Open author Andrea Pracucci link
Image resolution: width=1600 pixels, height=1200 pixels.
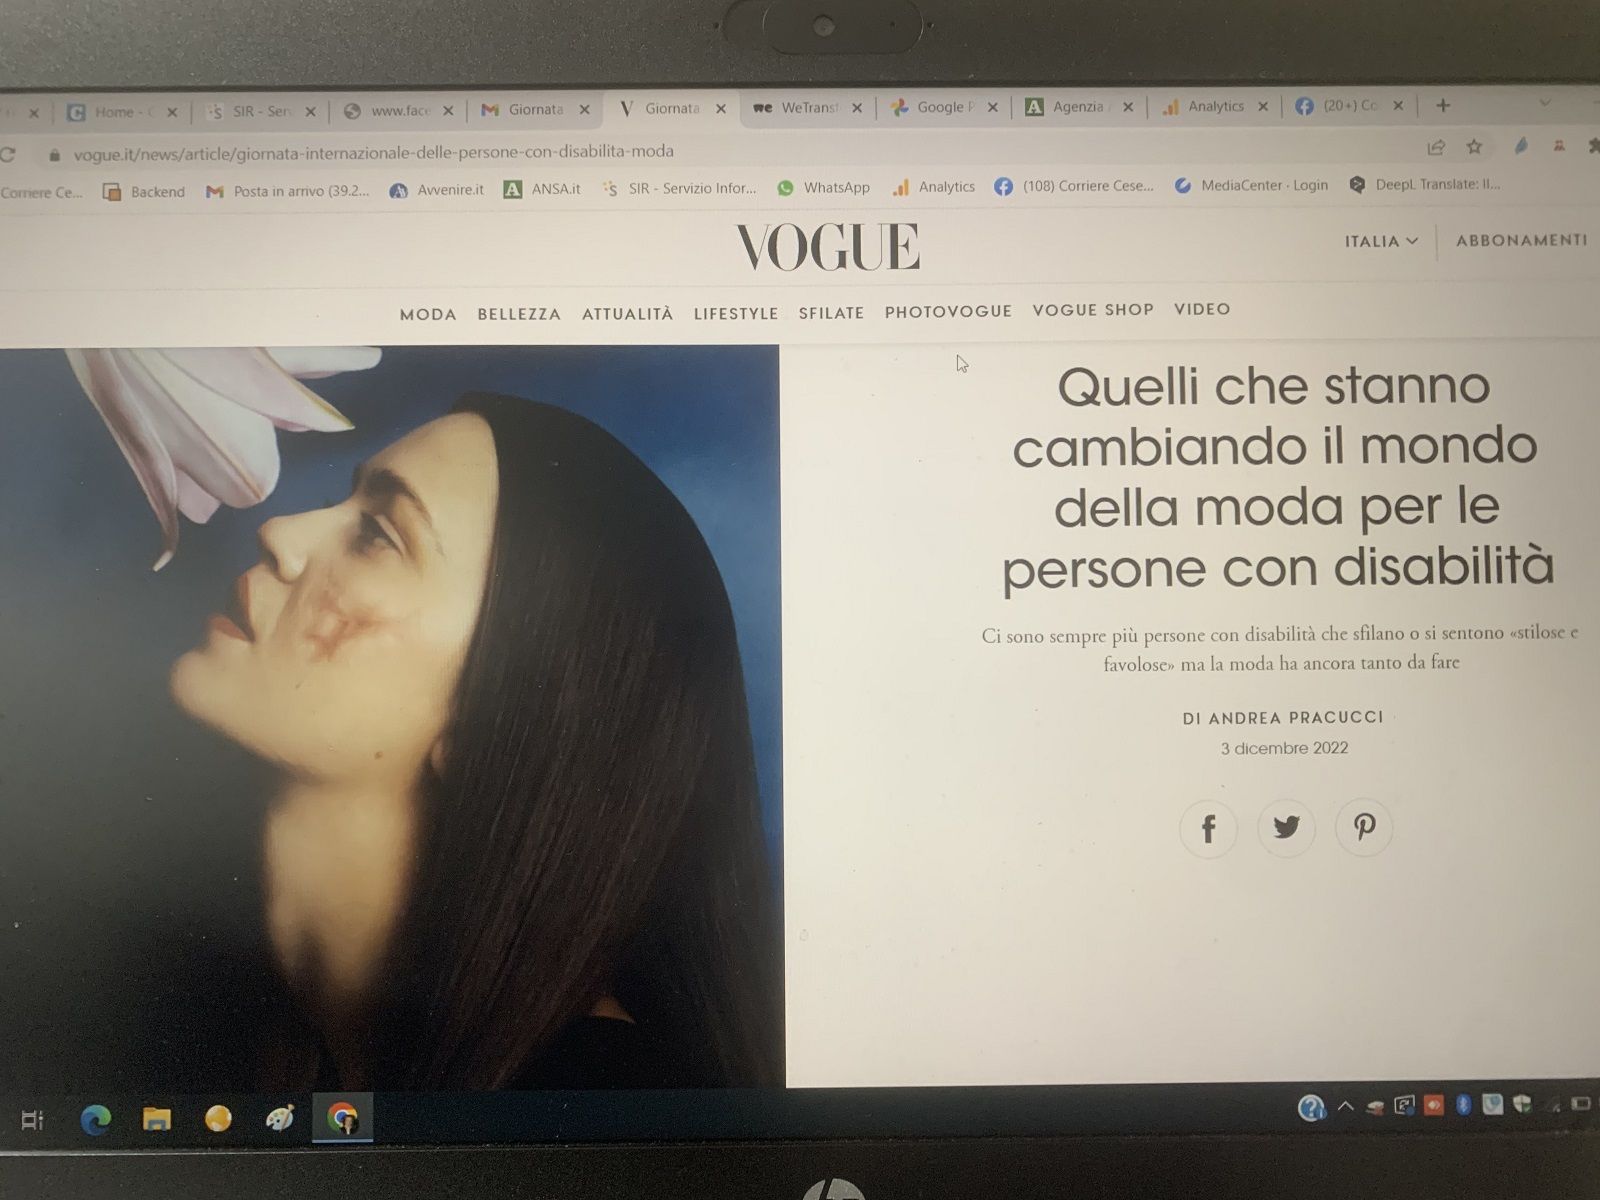pyautogui.click(x=1283, y=718)
